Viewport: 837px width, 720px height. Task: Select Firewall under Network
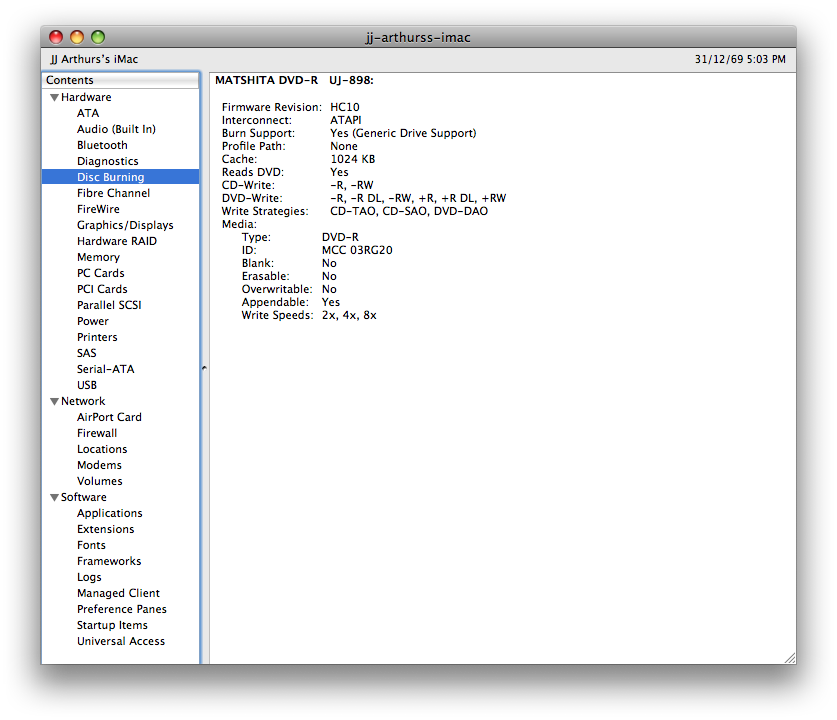(97, 433)
